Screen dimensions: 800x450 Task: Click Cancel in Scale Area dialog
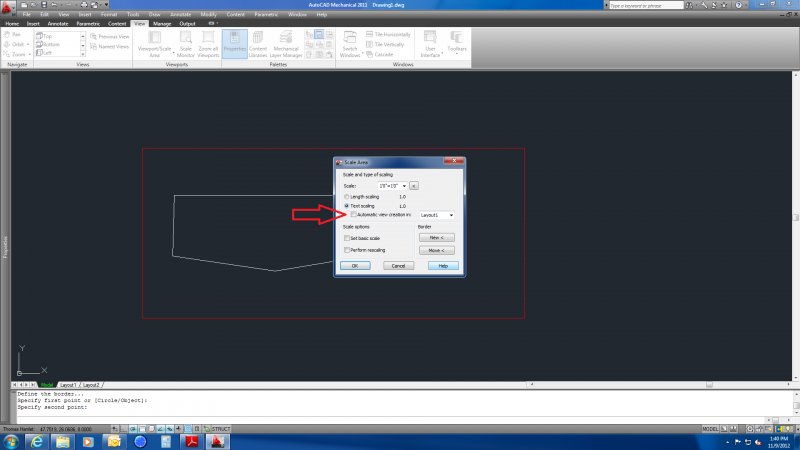[398, 266]
